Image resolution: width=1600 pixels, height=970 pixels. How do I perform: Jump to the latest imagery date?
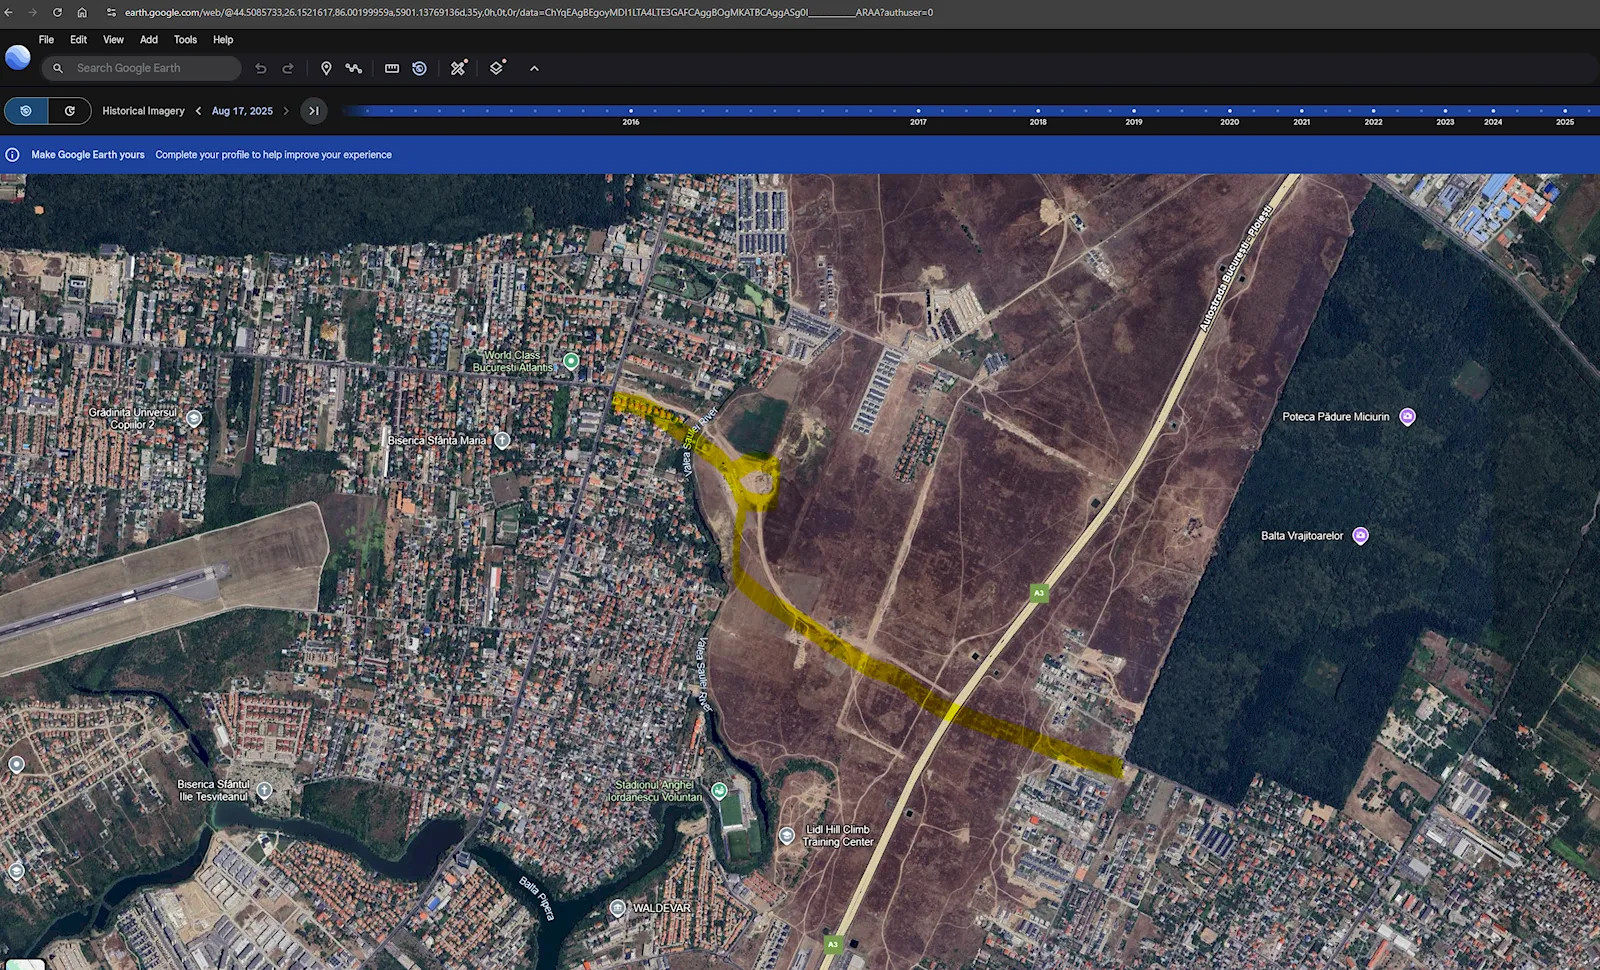tap(314, 111)
